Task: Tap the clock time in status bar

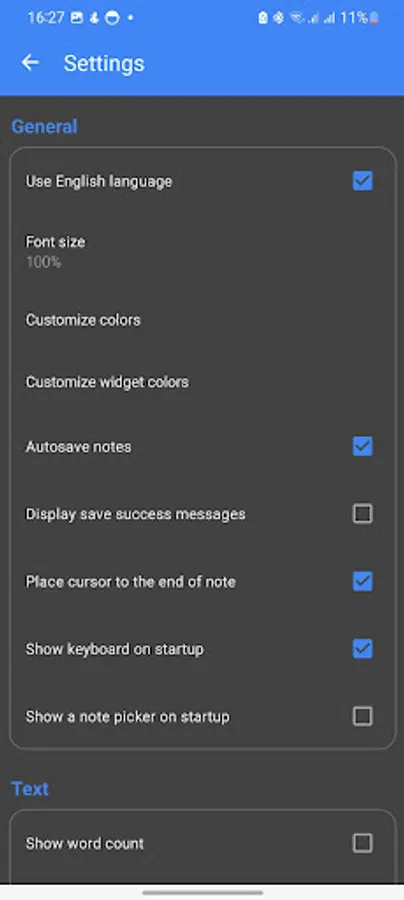Action: coord(46,18)
